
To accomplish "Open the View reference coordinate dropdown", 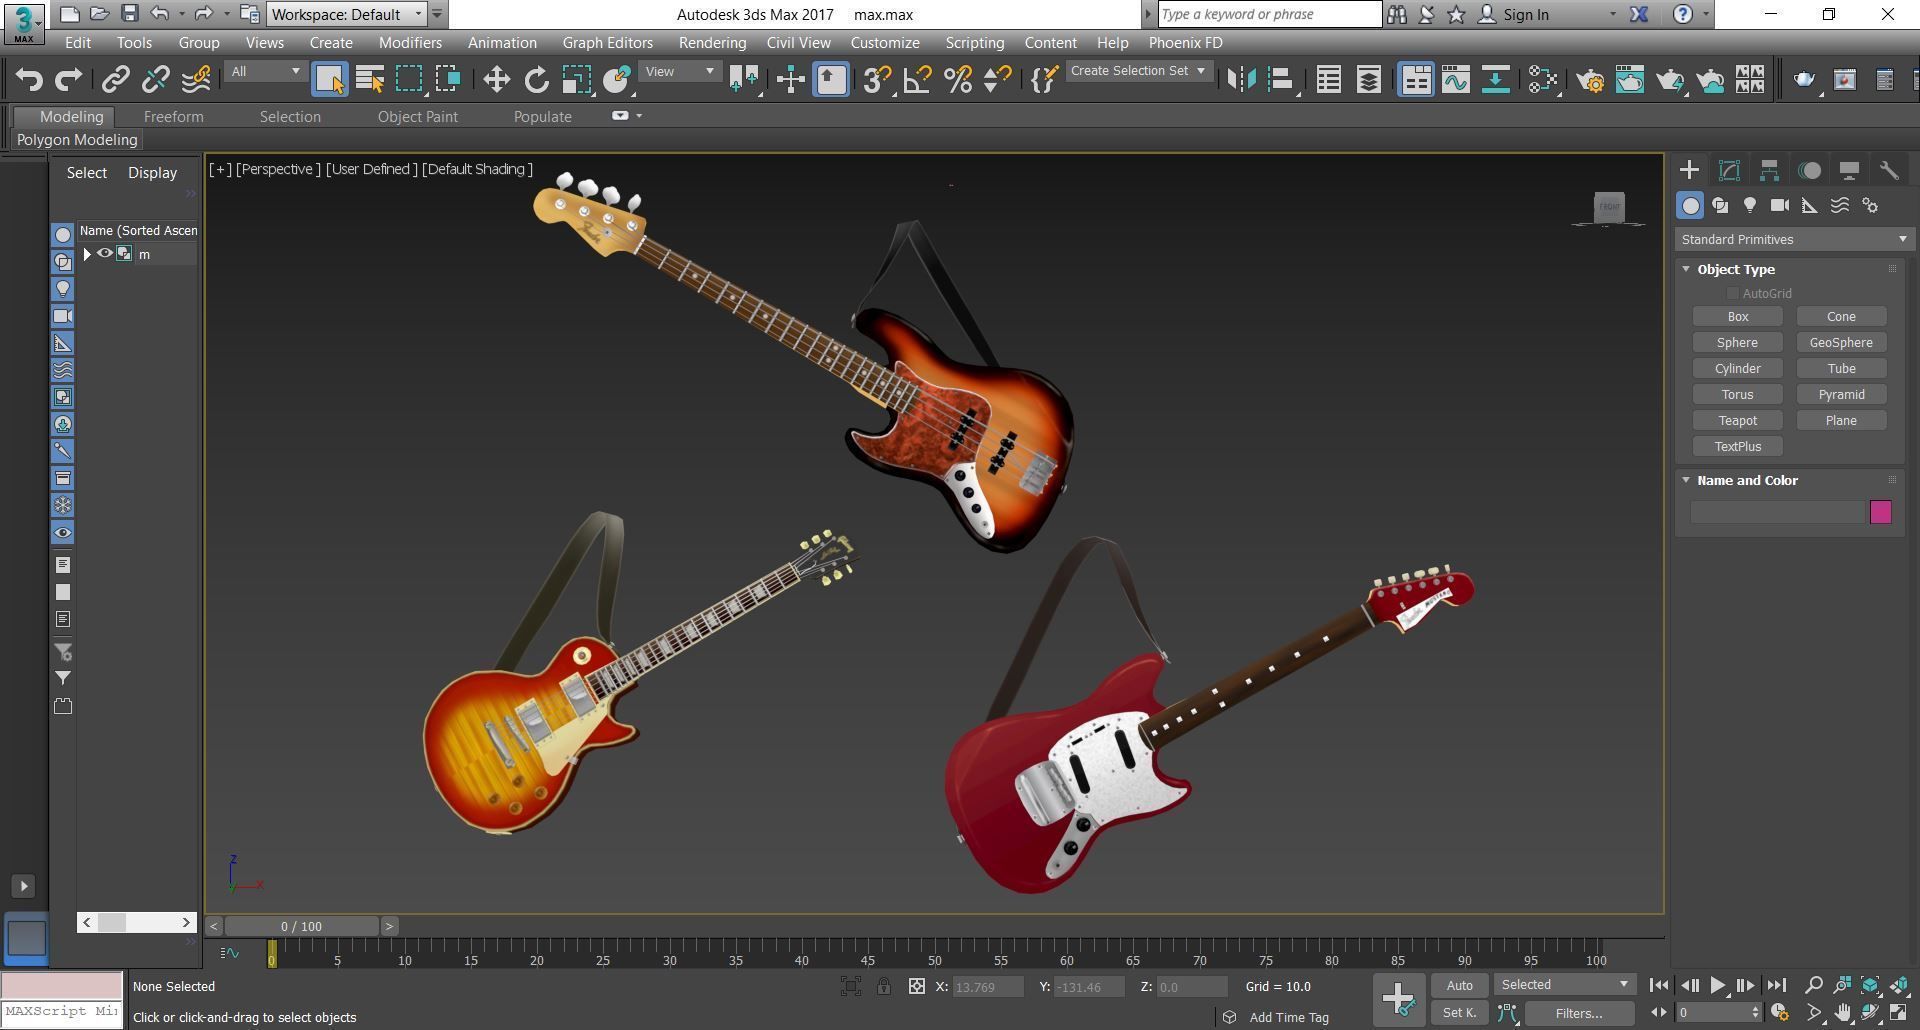I will click(x=680, y=71).
